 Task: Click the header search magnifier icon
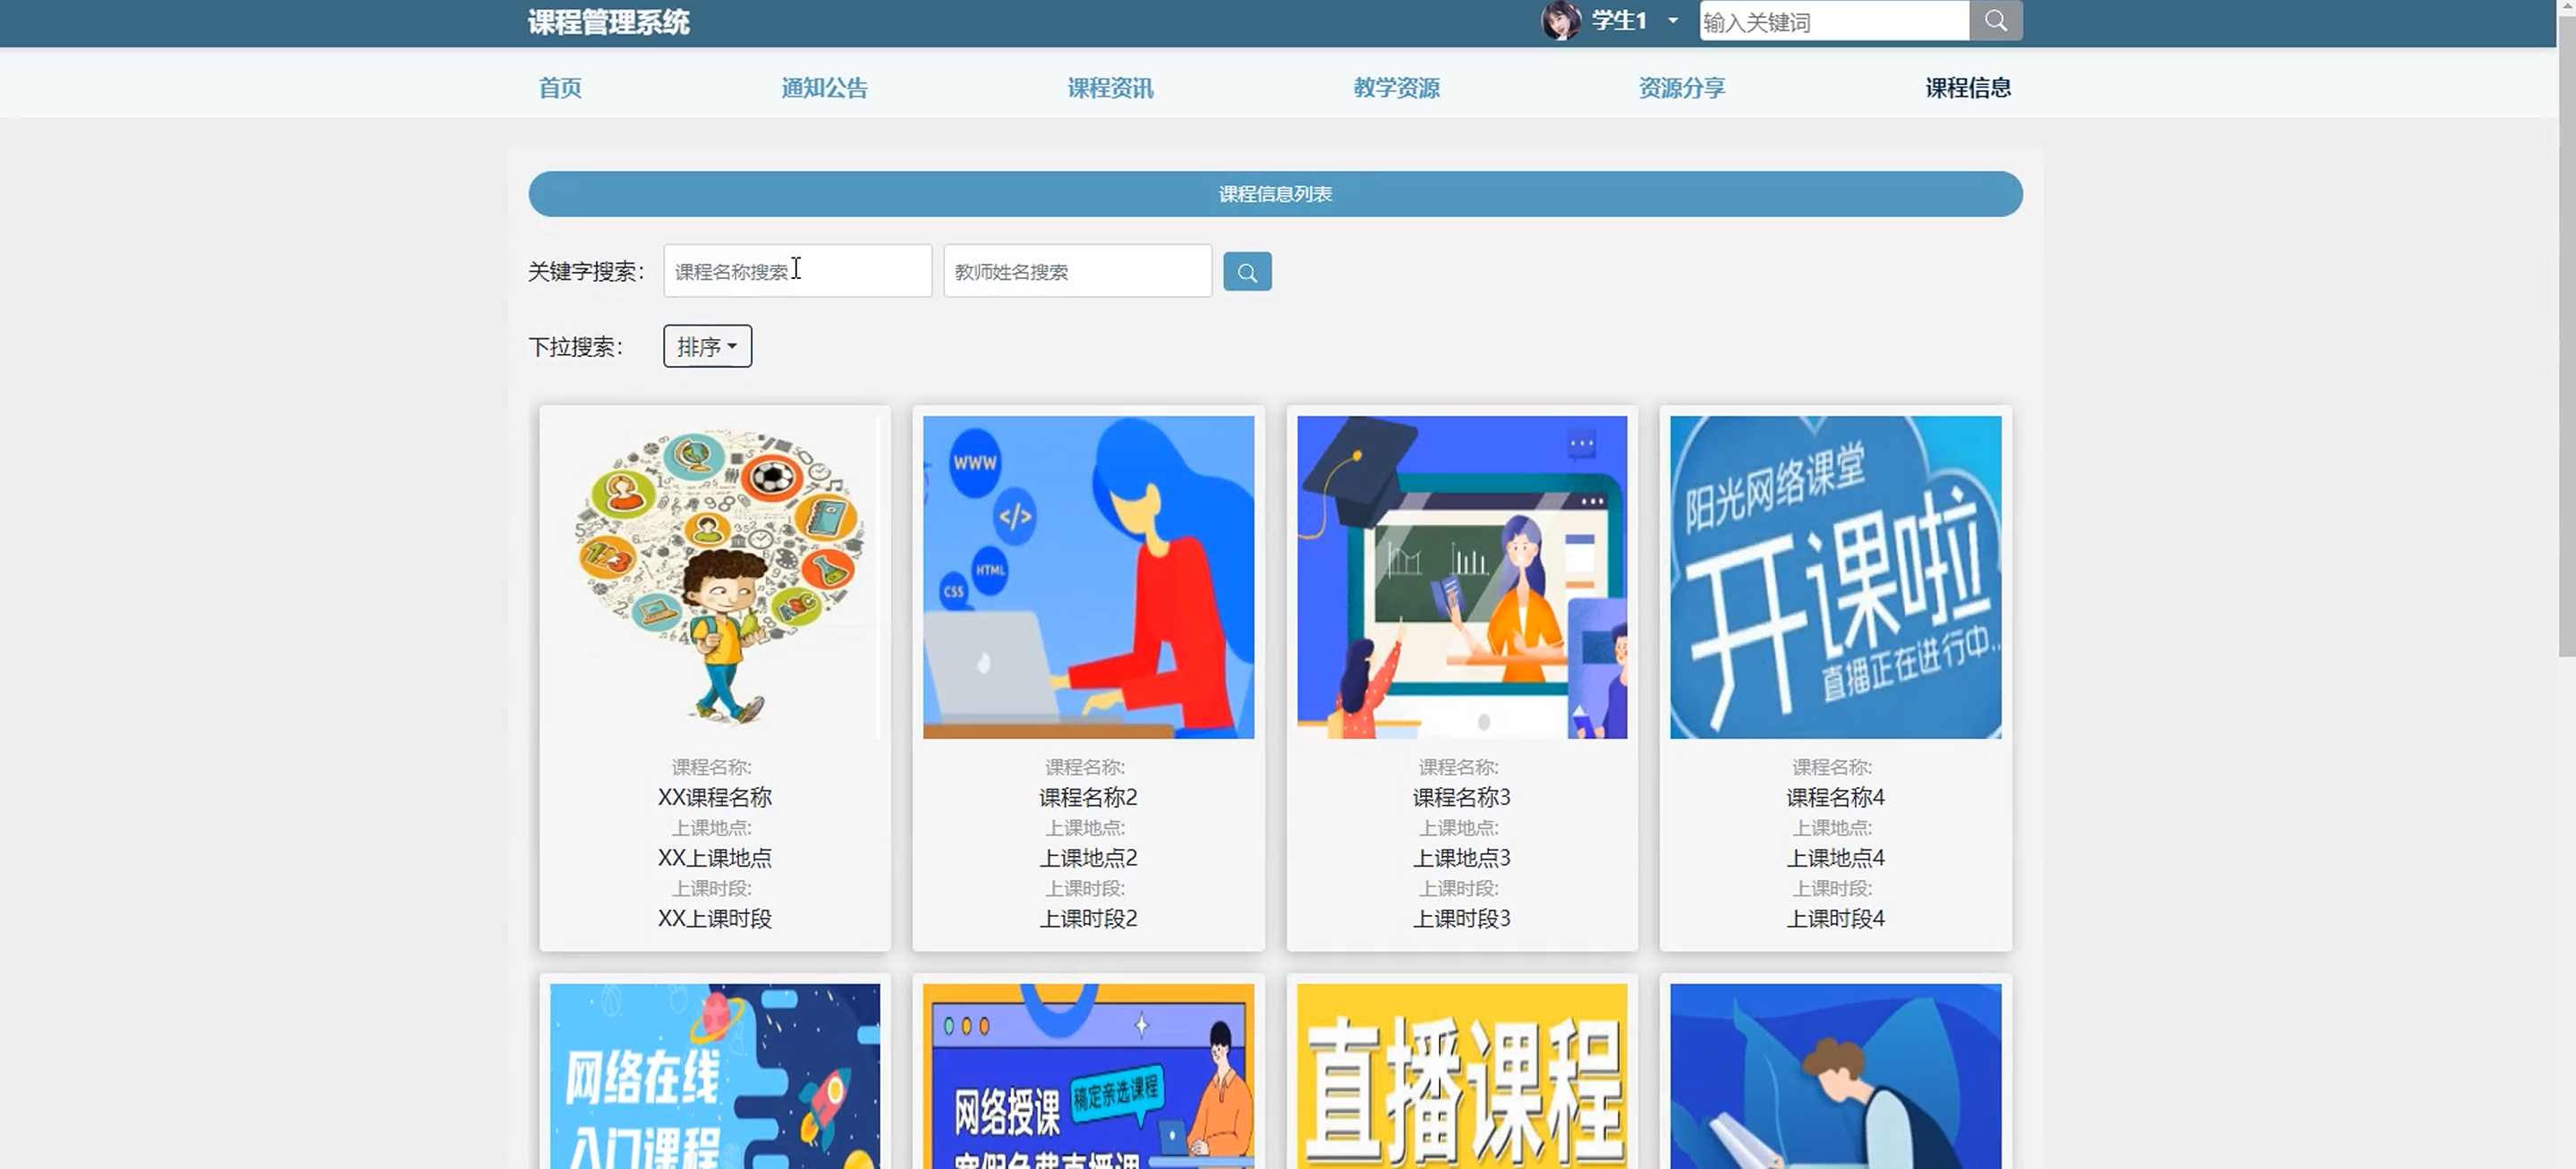[1995, 21]
